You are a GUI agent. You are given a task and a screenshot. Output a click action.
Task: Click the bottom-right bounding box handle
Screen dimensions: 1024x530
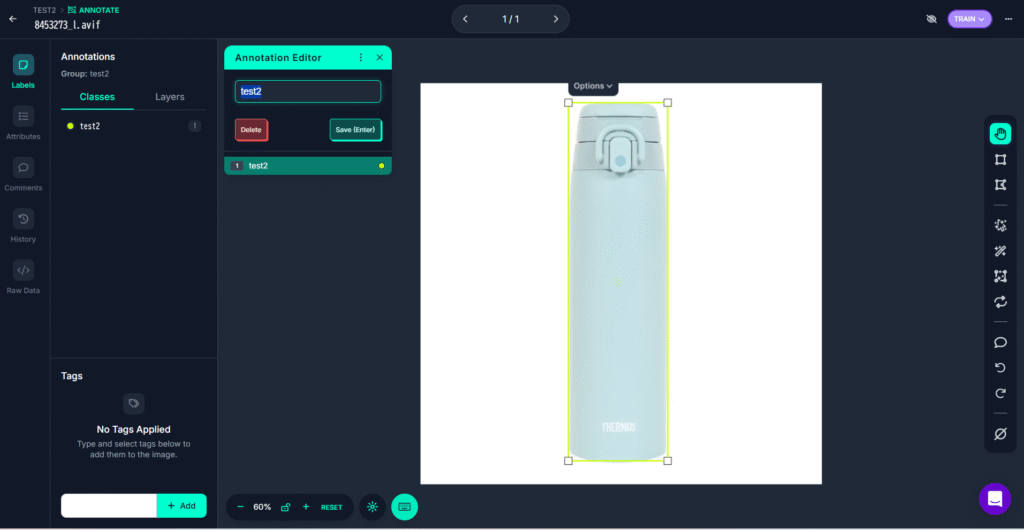click(x=667, y=461)
